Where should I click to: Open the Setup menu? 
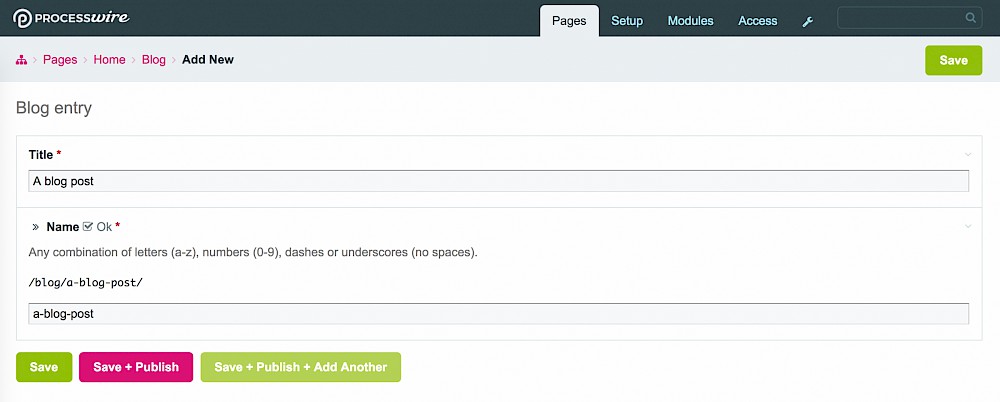coord(627,21)
